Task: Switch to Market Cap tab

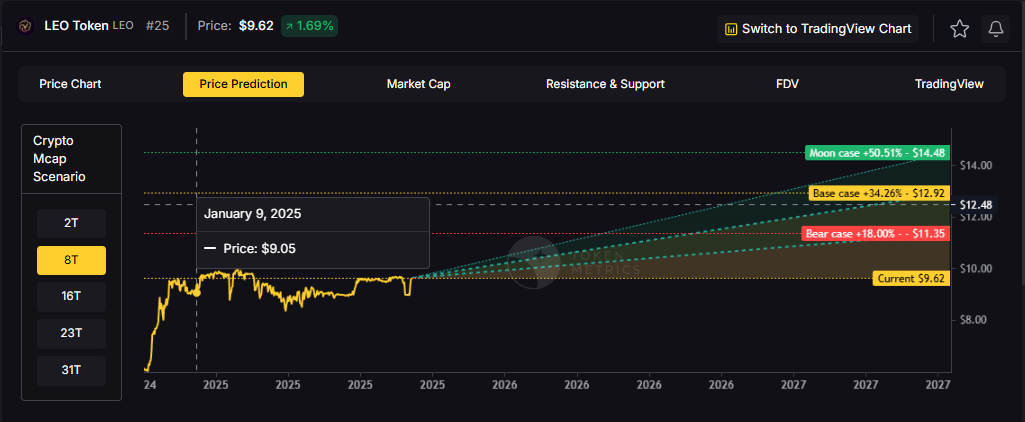Action: pos(418,84)
